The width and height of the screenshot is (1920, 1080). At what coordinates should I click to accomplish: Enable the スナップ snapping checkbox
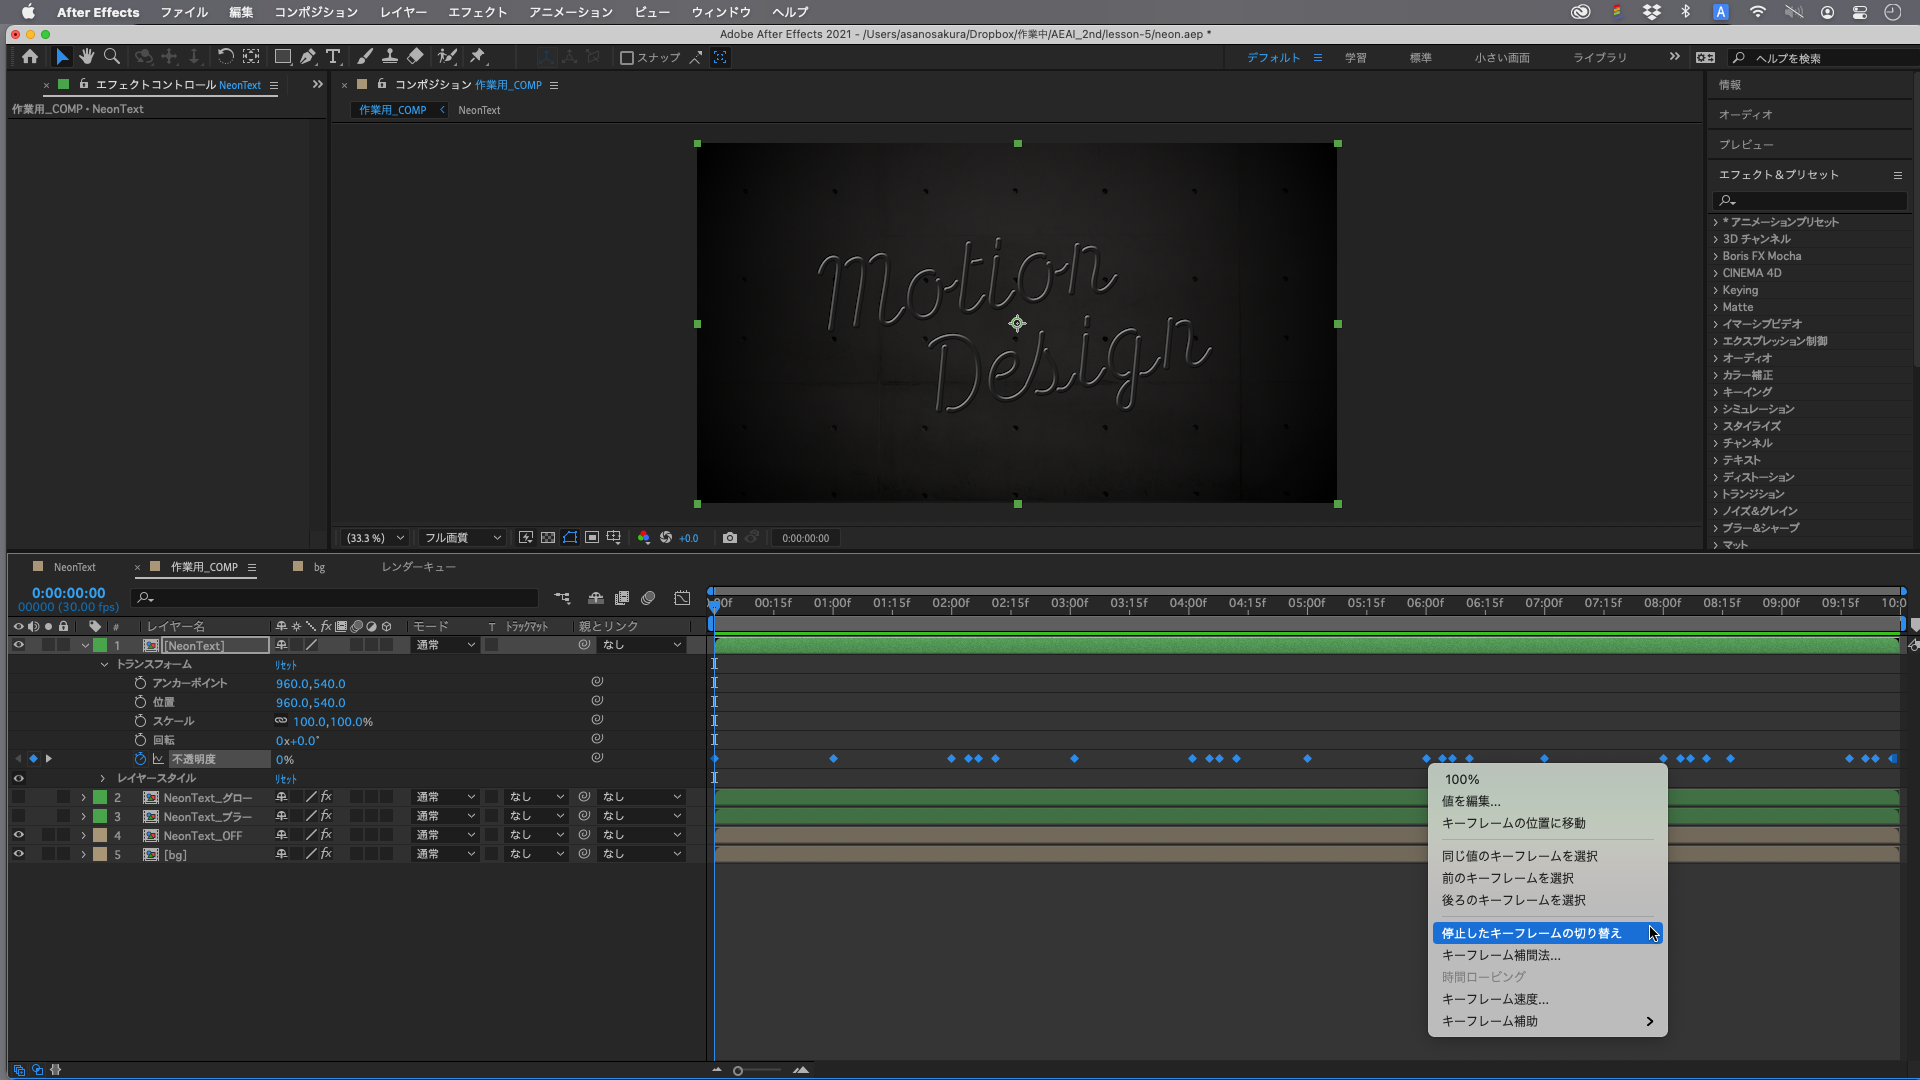(x=627, y=58)
